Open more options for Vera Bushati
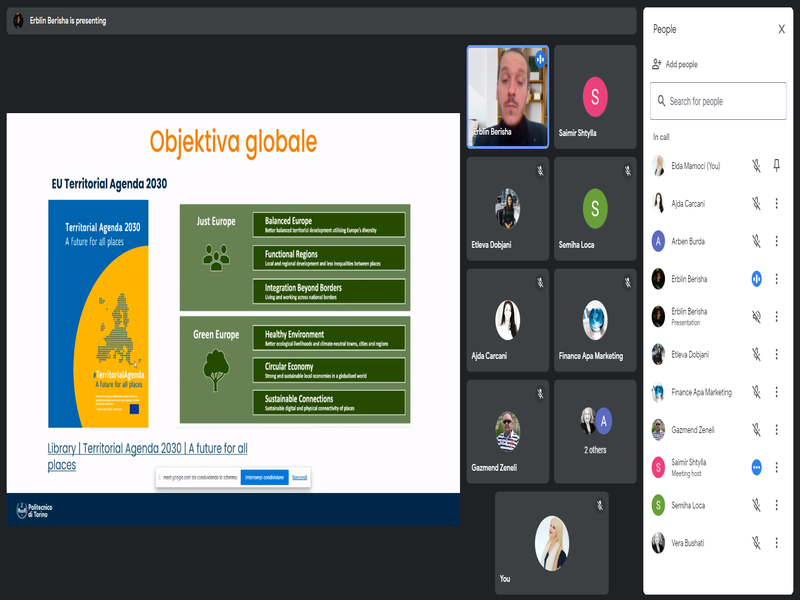Image resolution: width=800 pixels, height=600 pixels. click(777, 543)
